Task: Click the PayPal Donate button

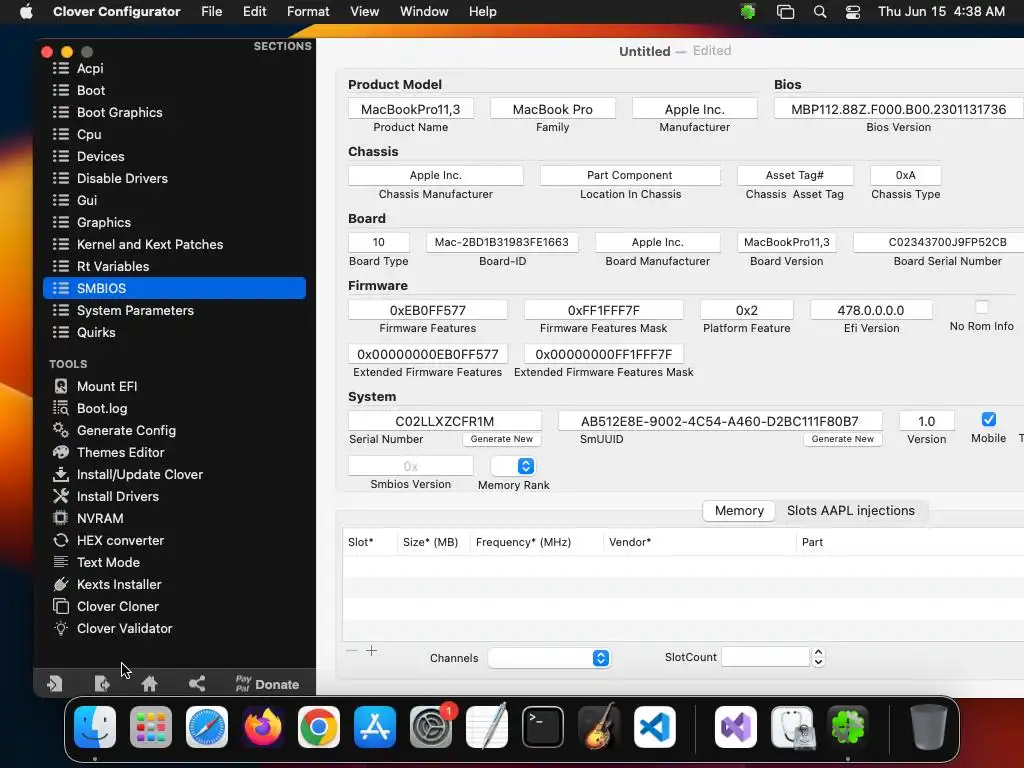Action: (x=268, y=684)
